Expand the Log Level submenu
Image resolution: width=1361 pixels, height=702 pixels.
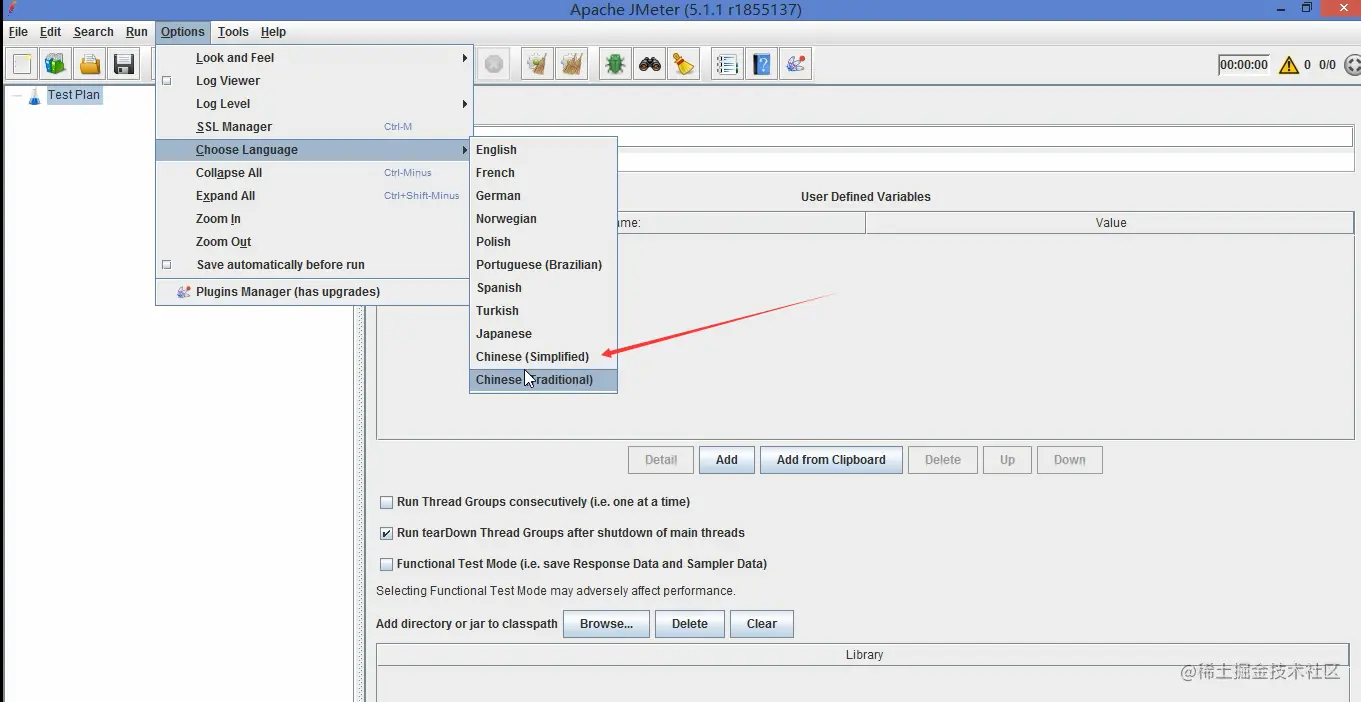(x=313, y=104)
